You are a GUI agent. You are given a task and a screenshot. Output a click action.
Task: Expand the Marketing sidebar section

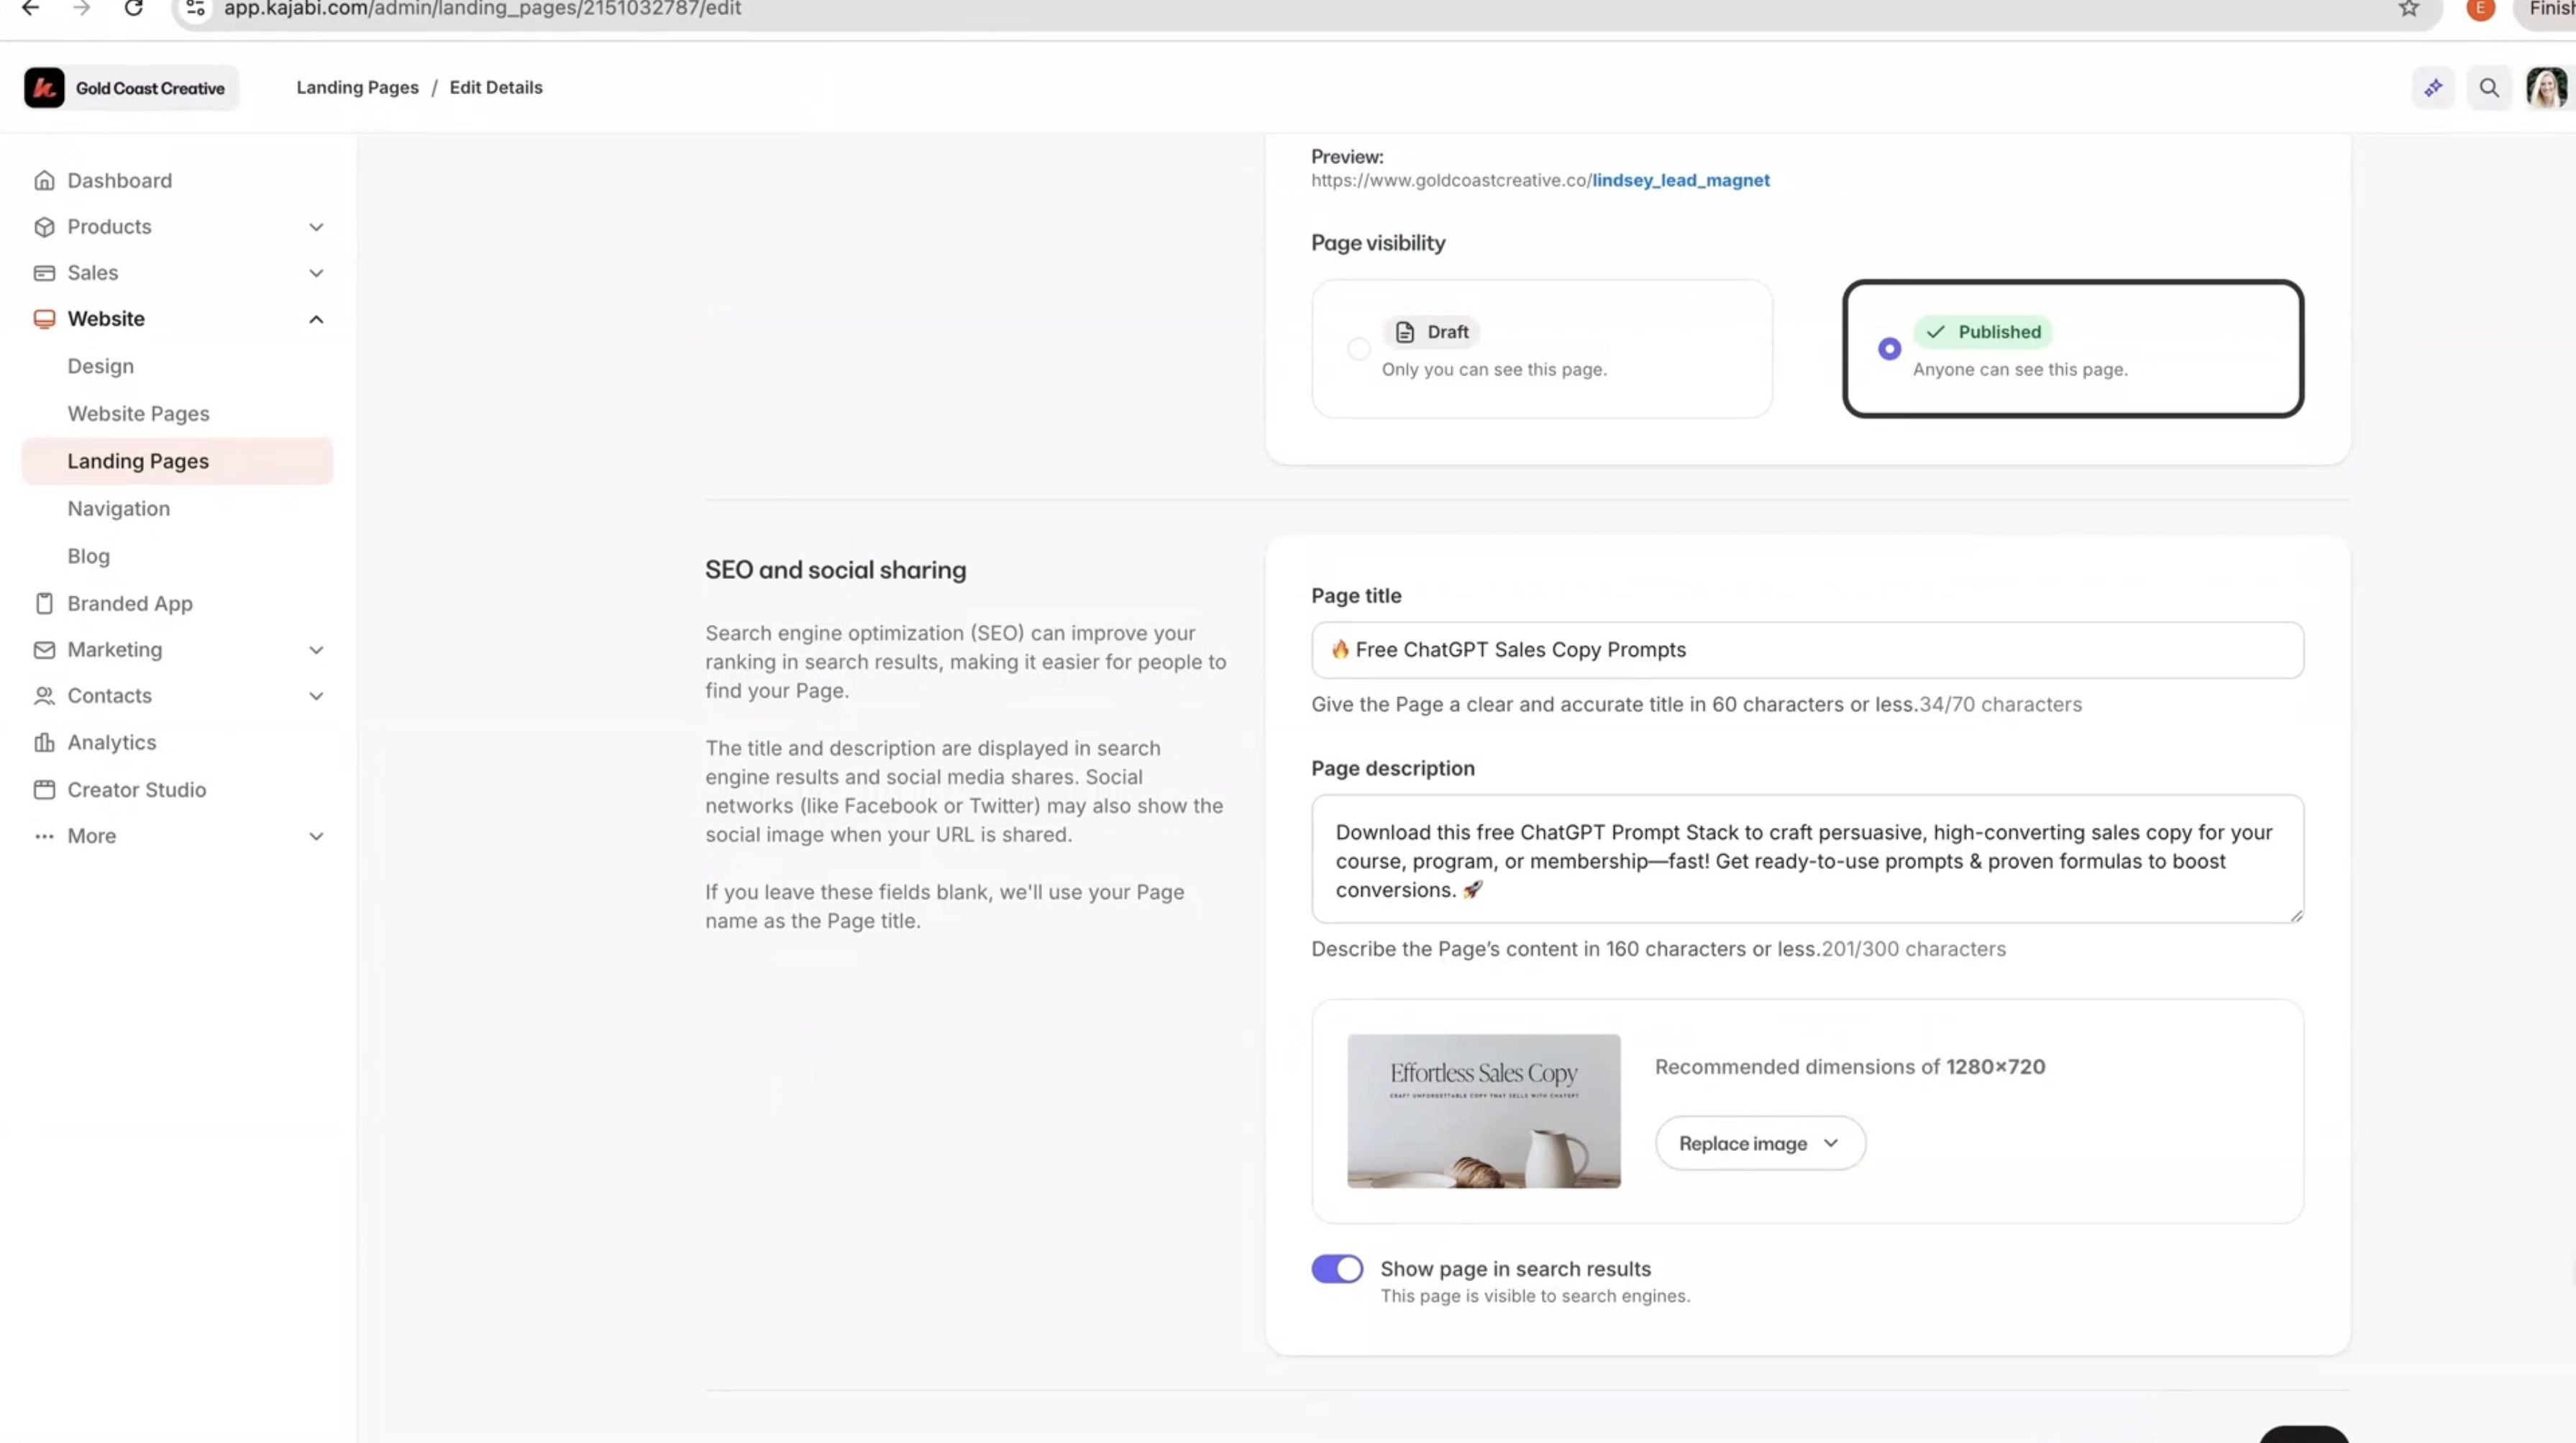pyautogui.click(x=316, y=650)
